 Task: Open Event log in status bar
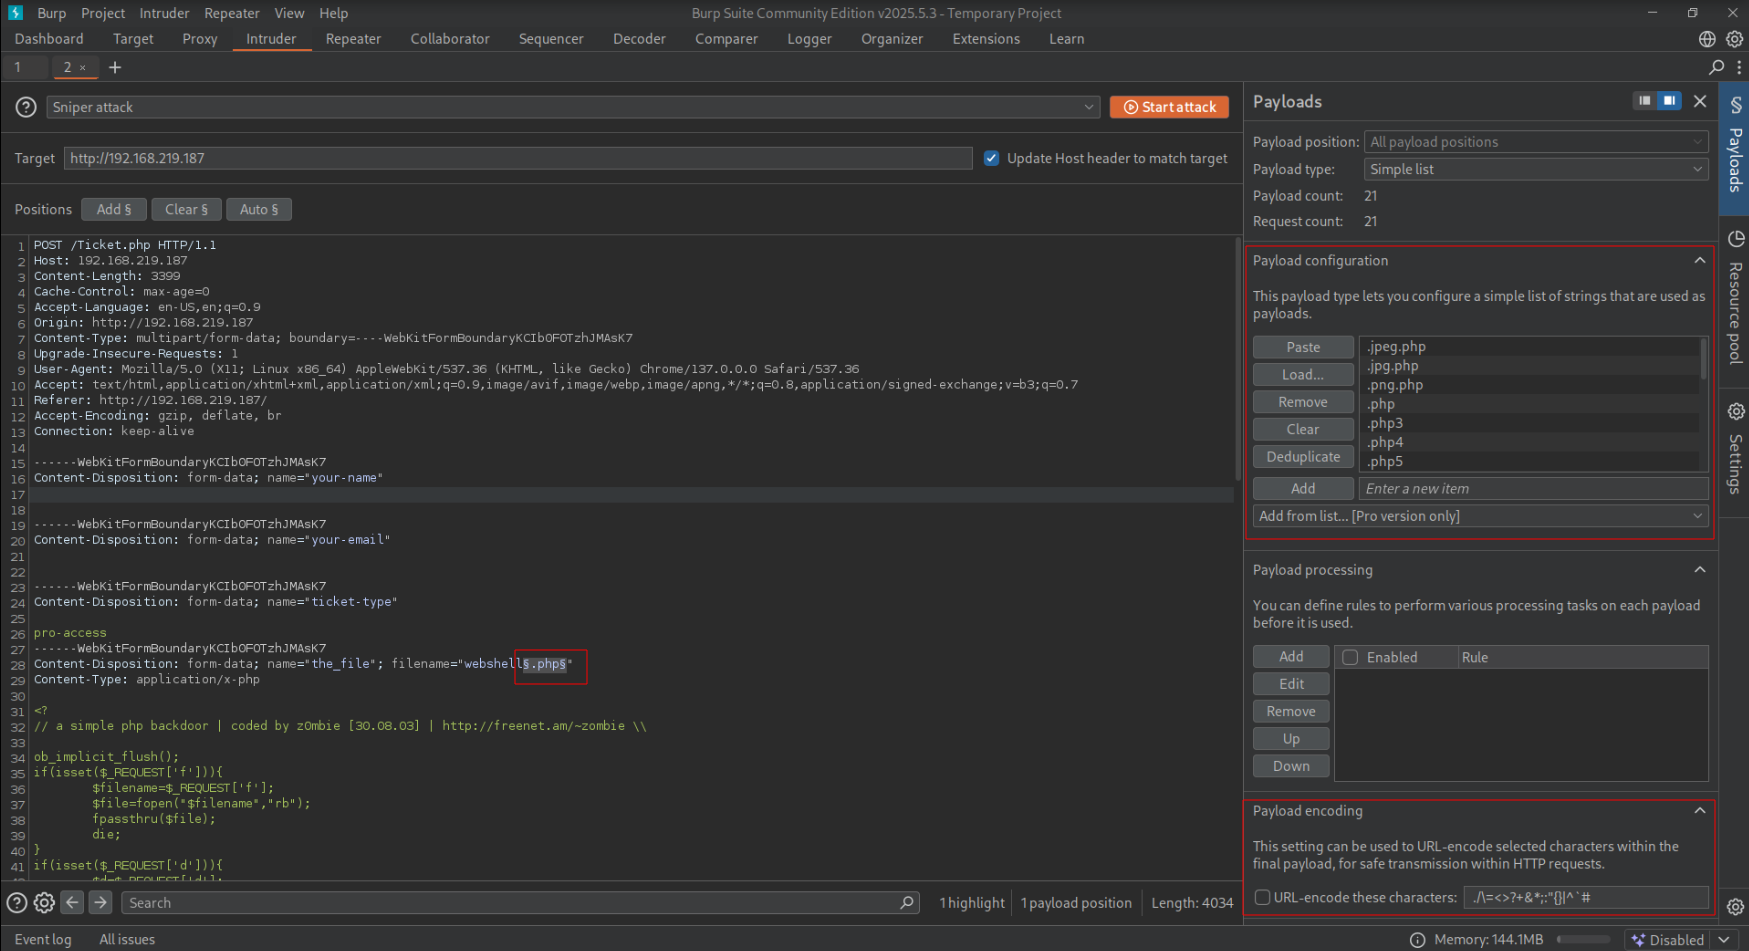pyautogui.click(x=43, y=939)
